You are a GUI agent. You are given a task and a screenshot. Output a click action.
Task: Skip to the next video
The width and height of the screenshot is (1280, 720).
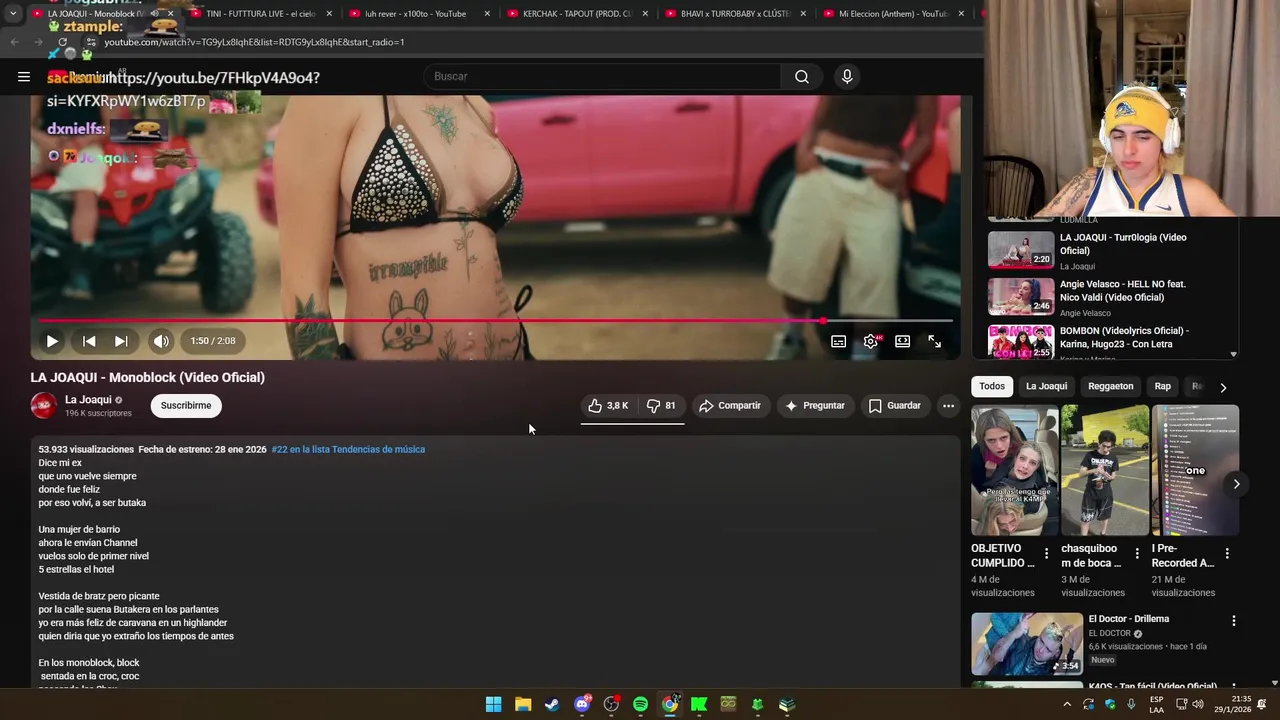click(121, 341)
